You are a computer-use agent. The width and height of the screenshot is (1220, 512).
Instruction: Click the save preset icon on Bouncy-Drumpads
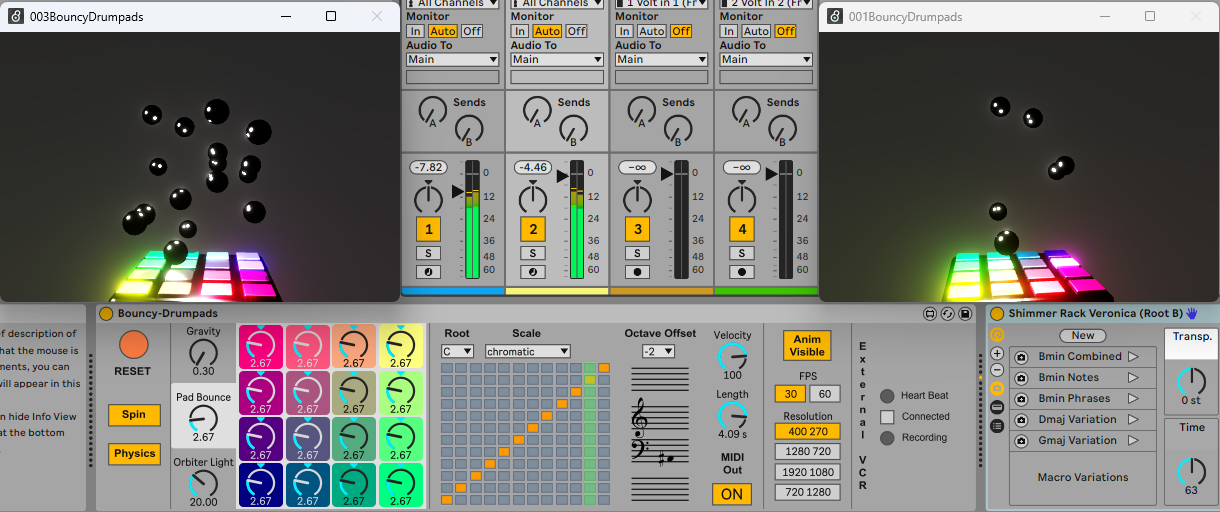click(965, 314)
